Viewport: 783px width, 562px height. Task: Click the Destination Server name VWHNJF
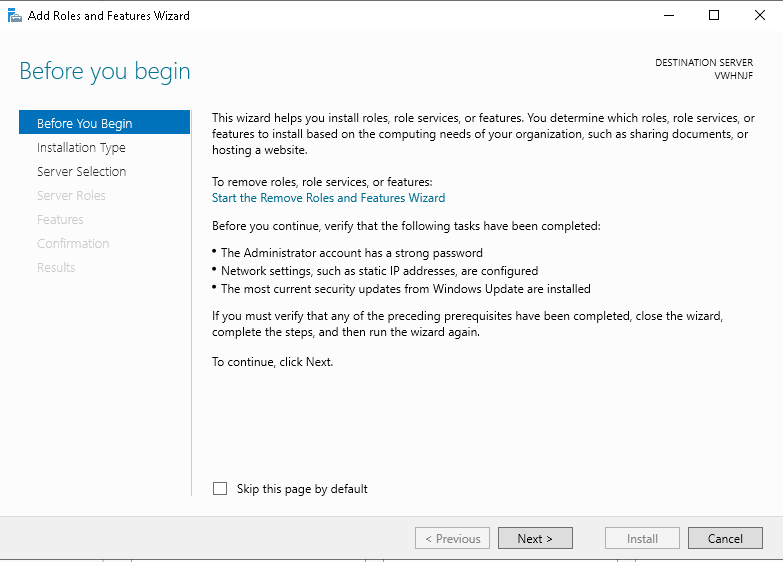(733, 75)
